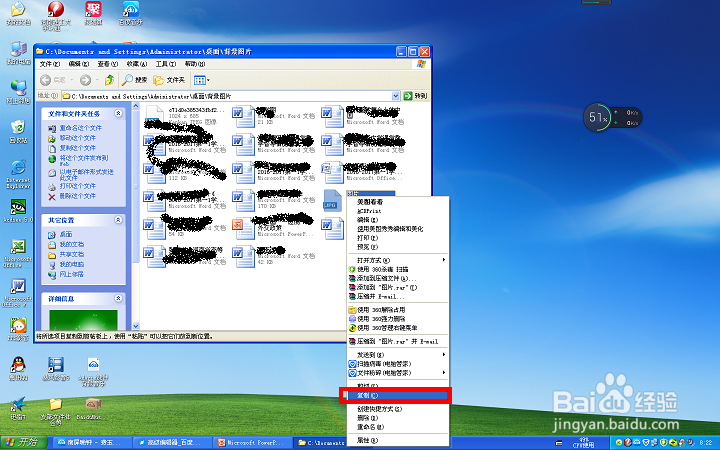Click the green preview thumbnail in details
This screenshot has height=450, width=720.
(x=83, y=320)
